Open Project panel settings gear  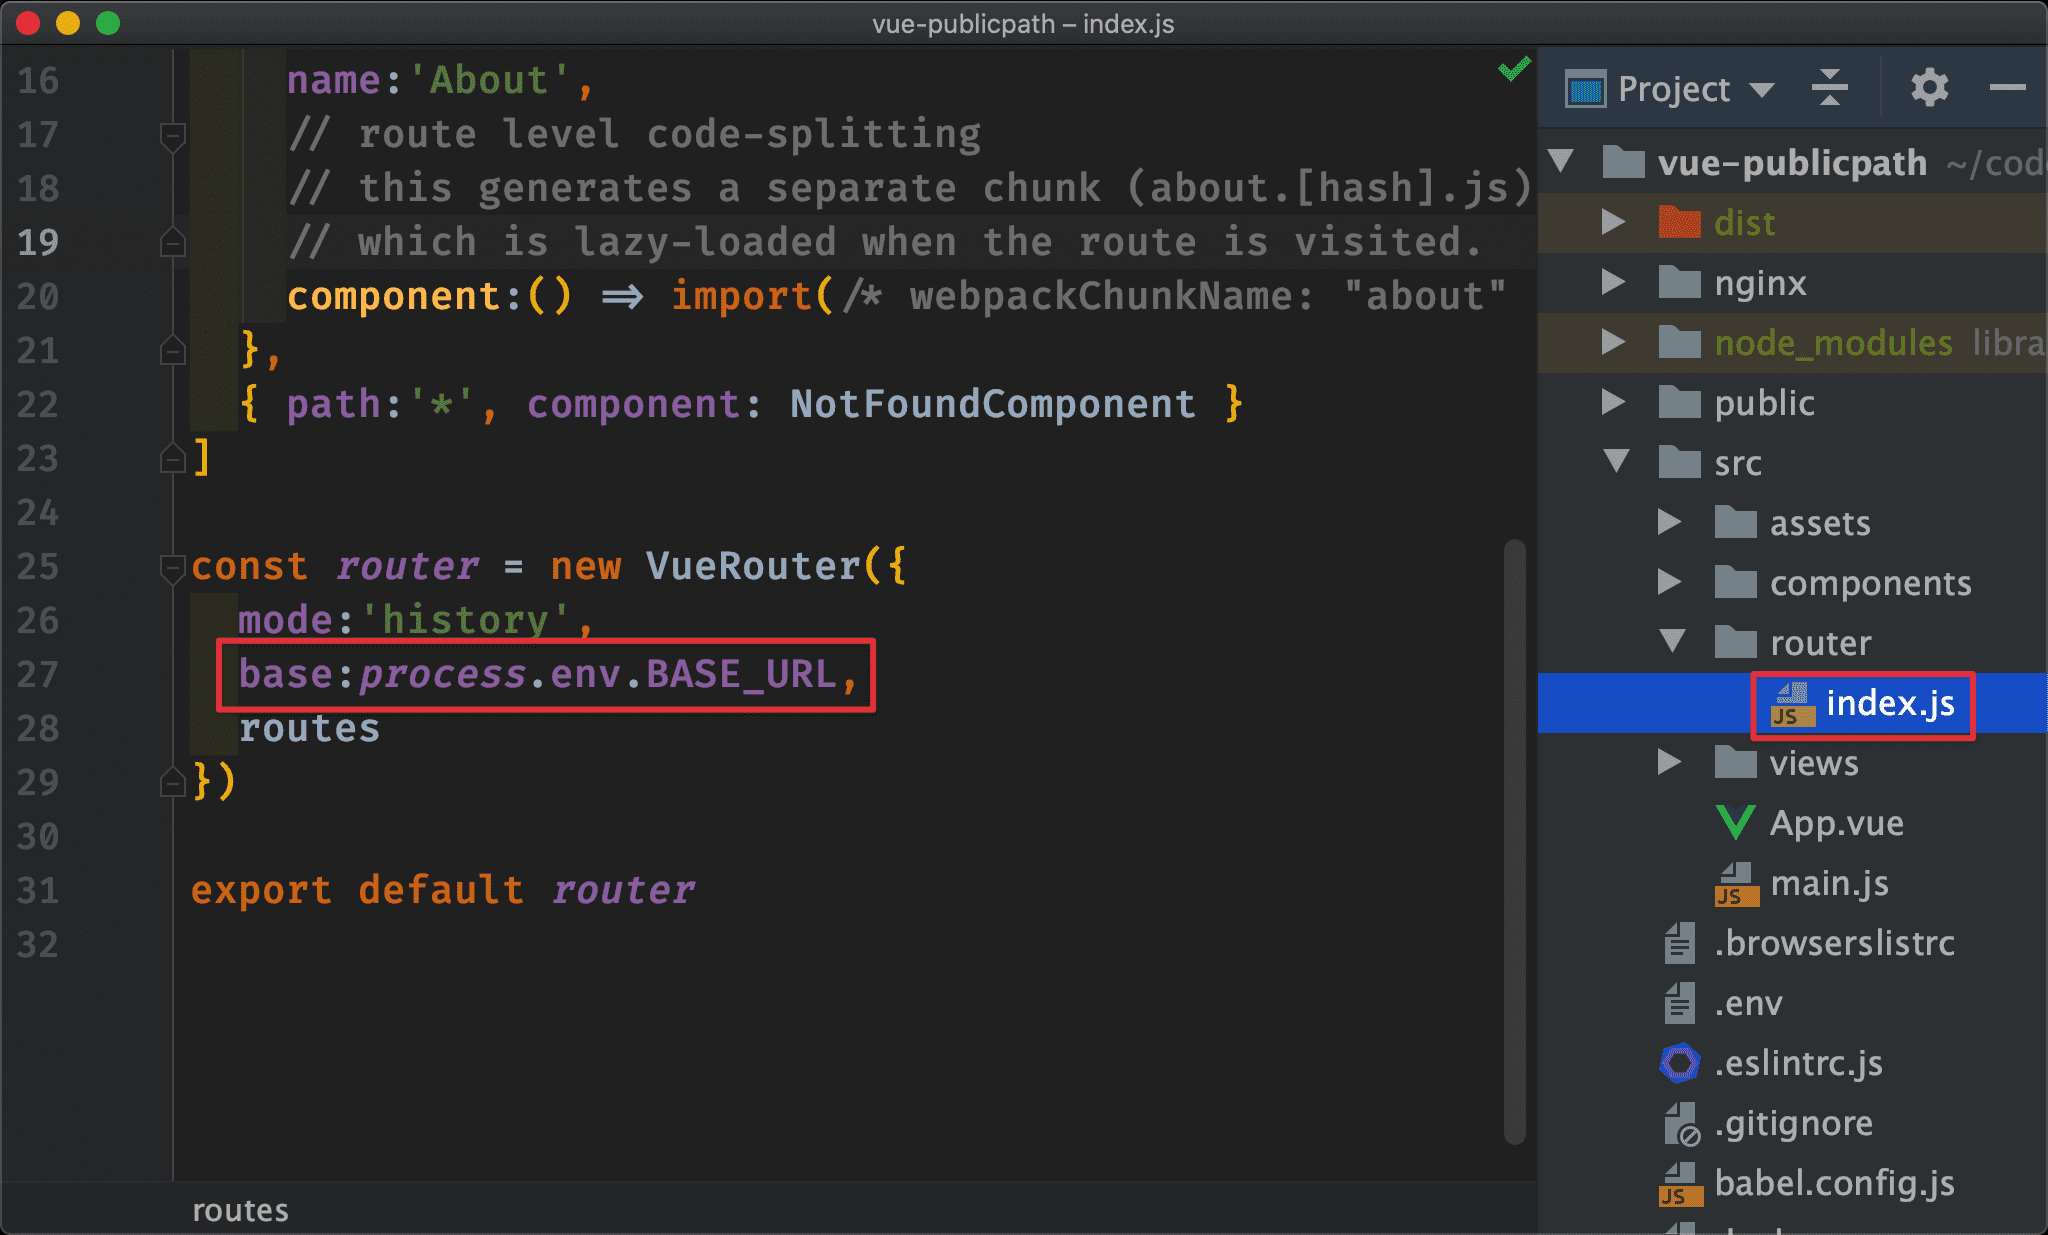[1929, 88]
